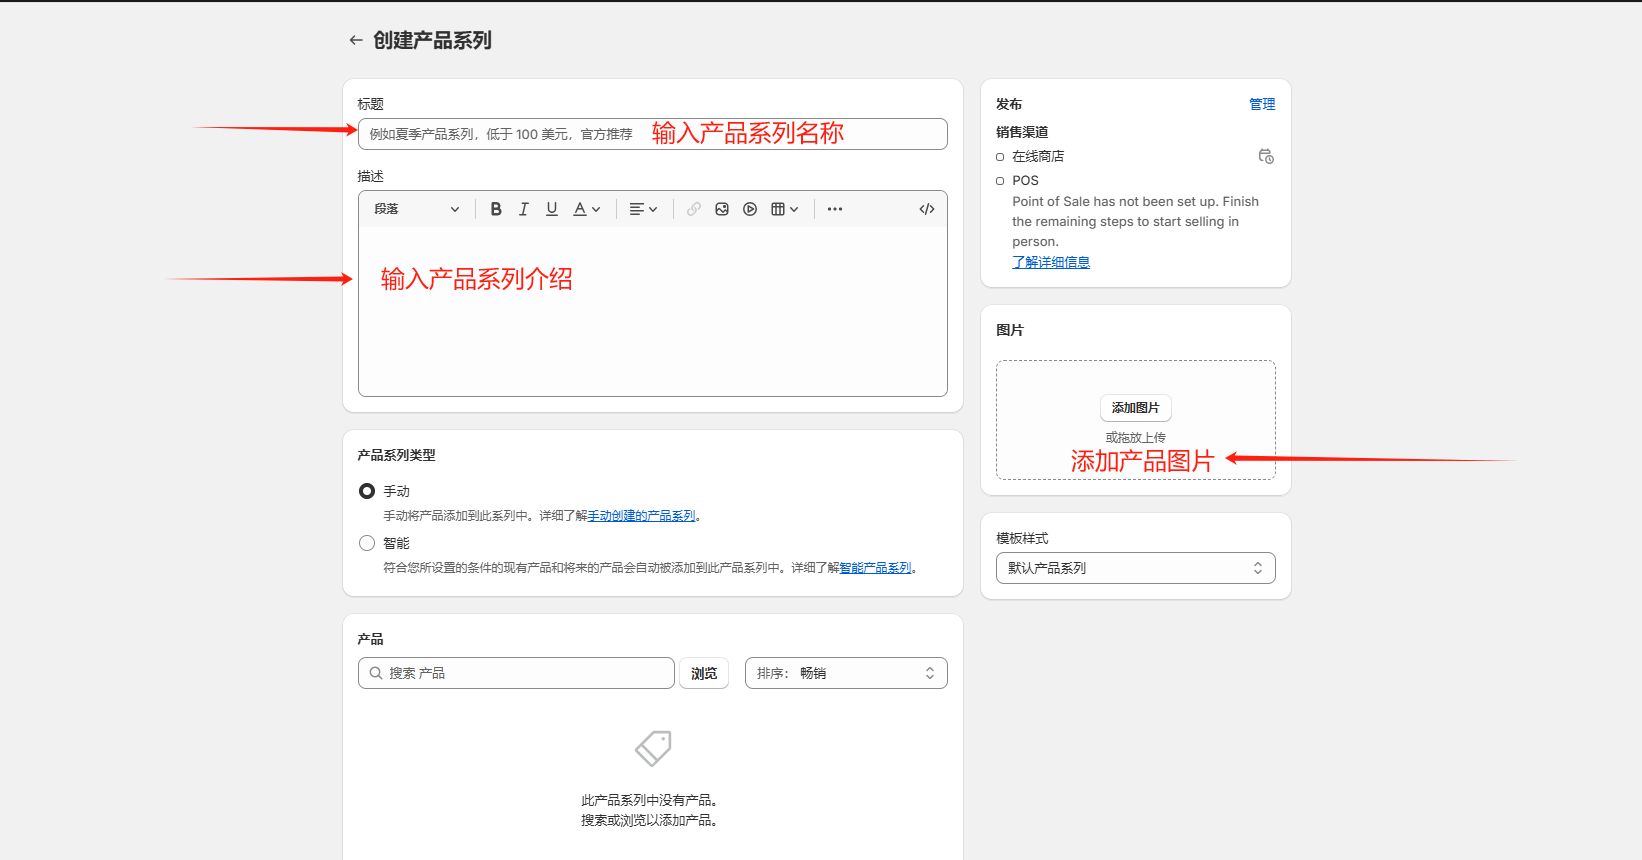Go back using the arrow beside 创建产品系列
Viewport: 1642px width, 860px height.
pos(355,40)
